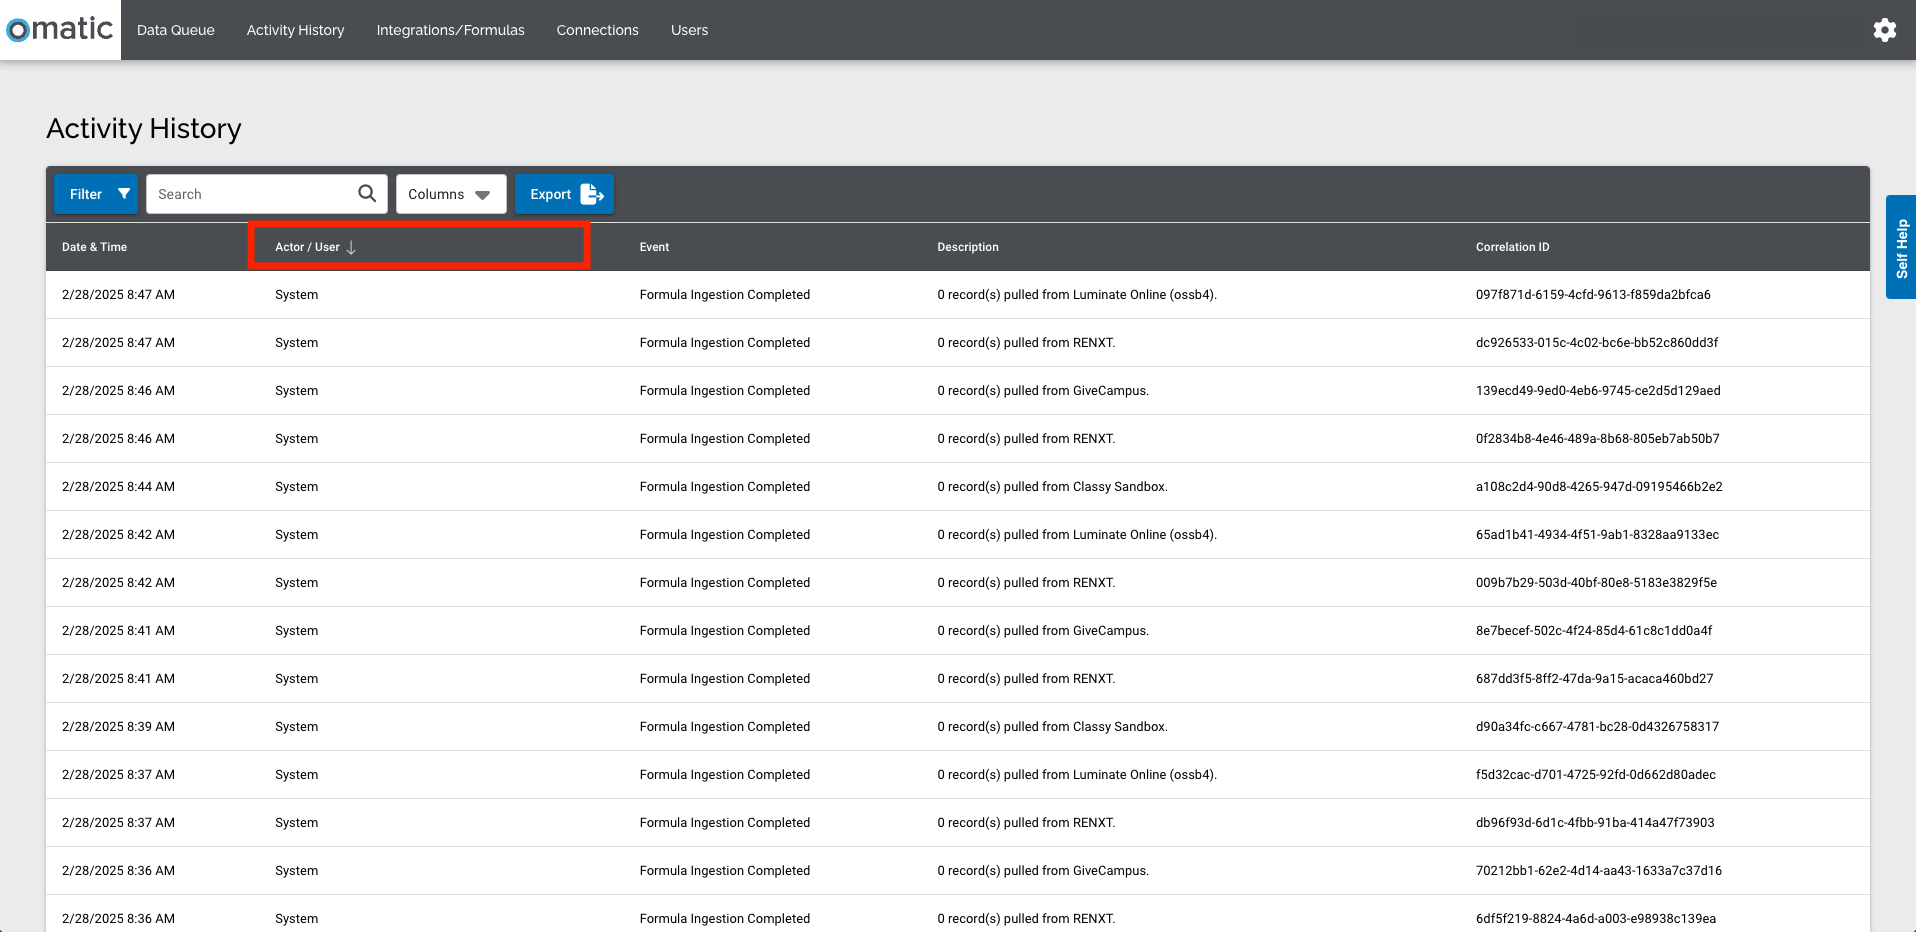Expand the Filter options
Screen dimensions: 1916x932
tap(95, 193)
